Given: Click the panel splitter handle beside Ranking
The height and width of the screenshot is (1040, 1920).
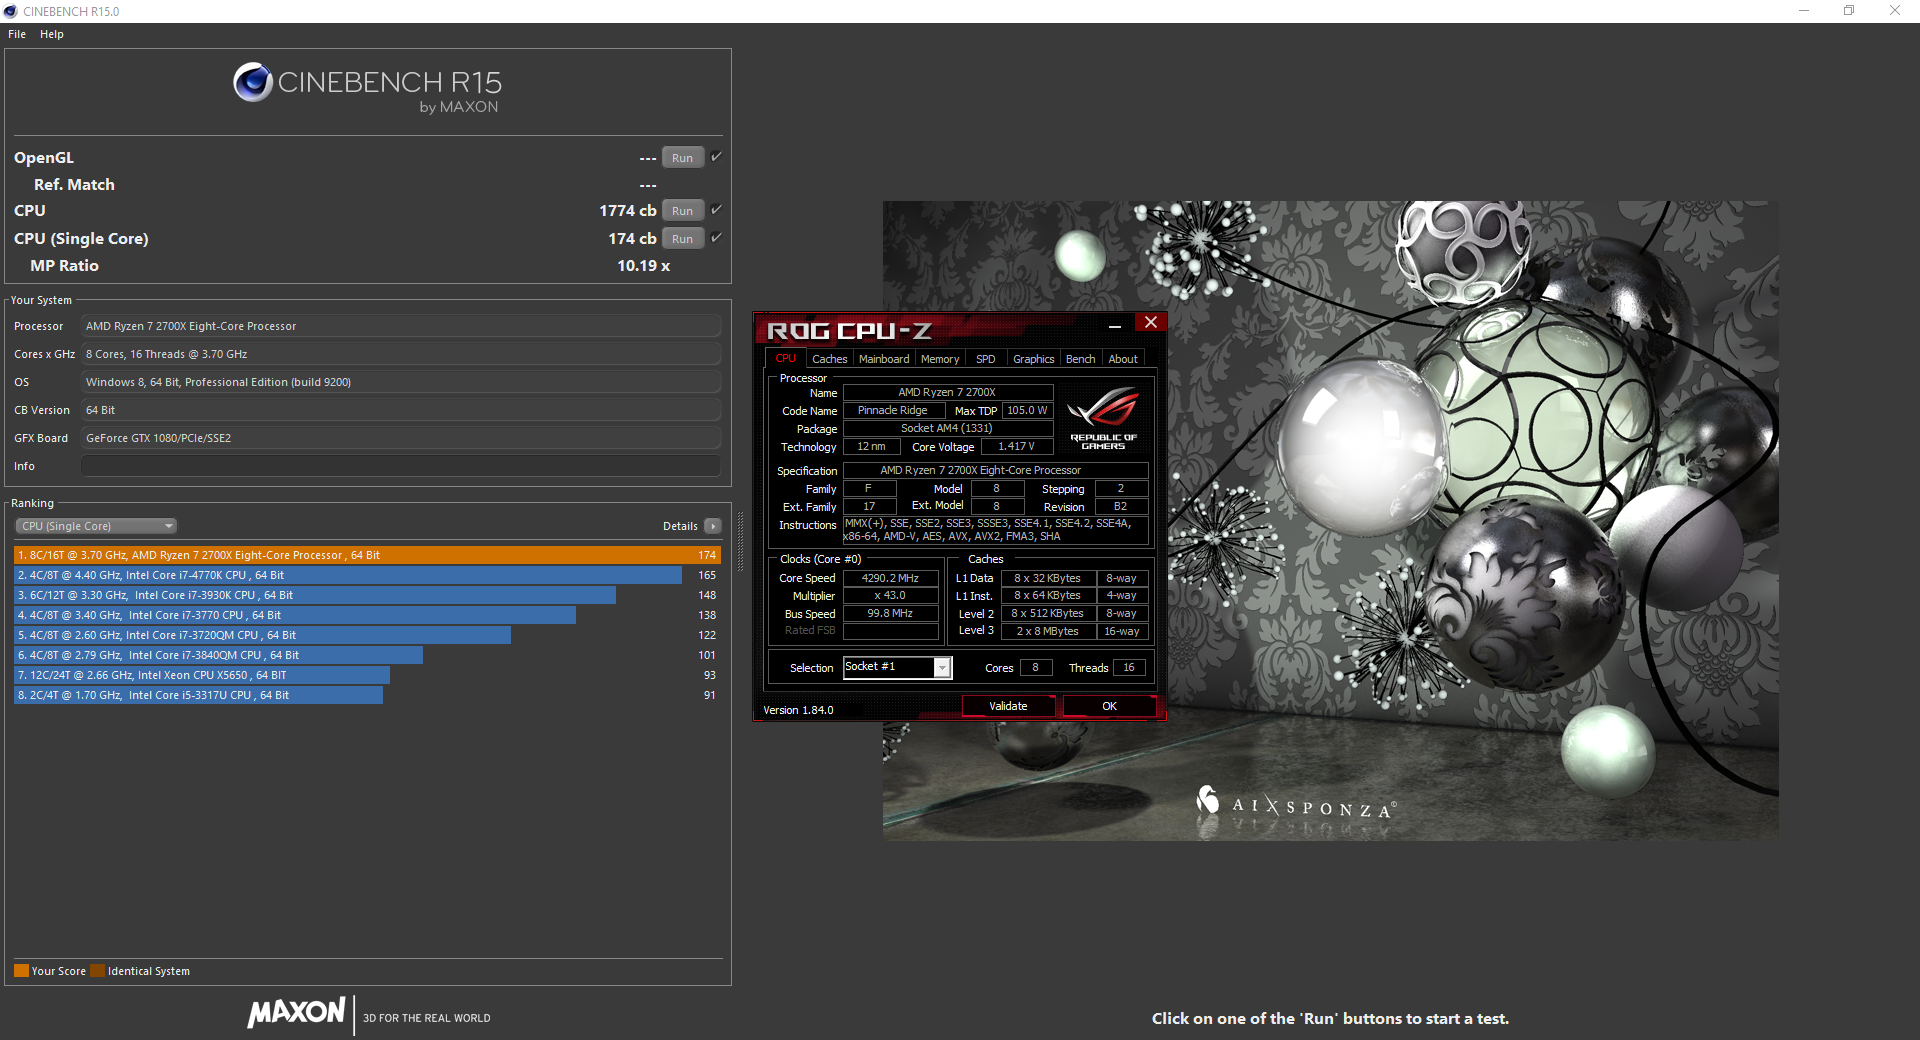Looking at the screenshot, I should (x=740, y=541).
